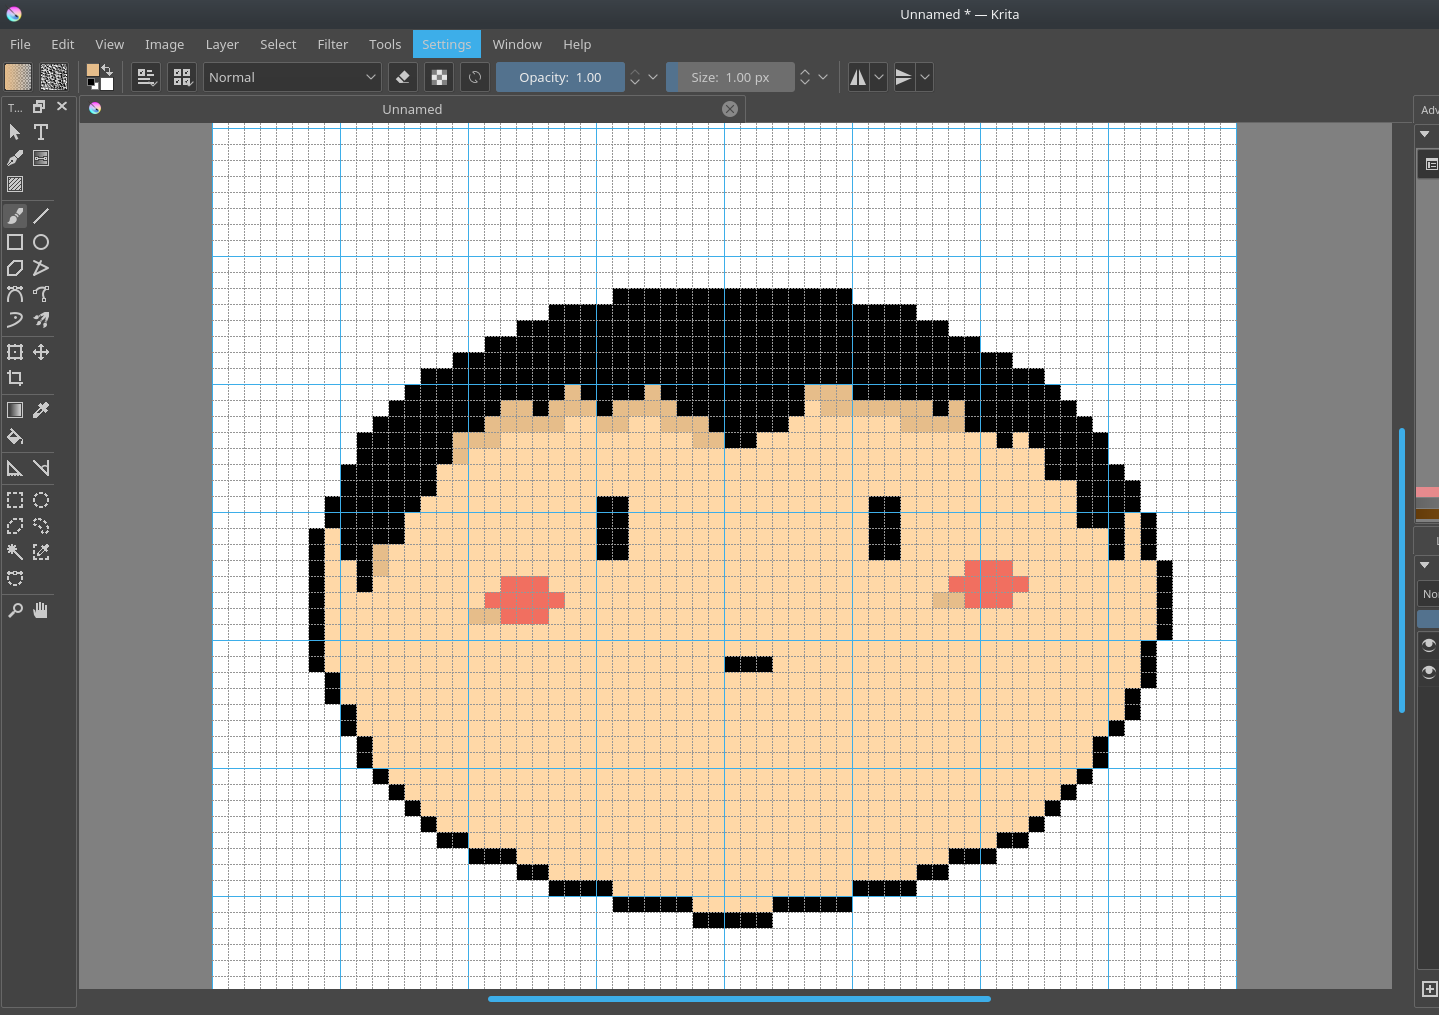This screenshot has width=1439, height=1015.
Task: Select the Gradient tool
Action: 15,410
